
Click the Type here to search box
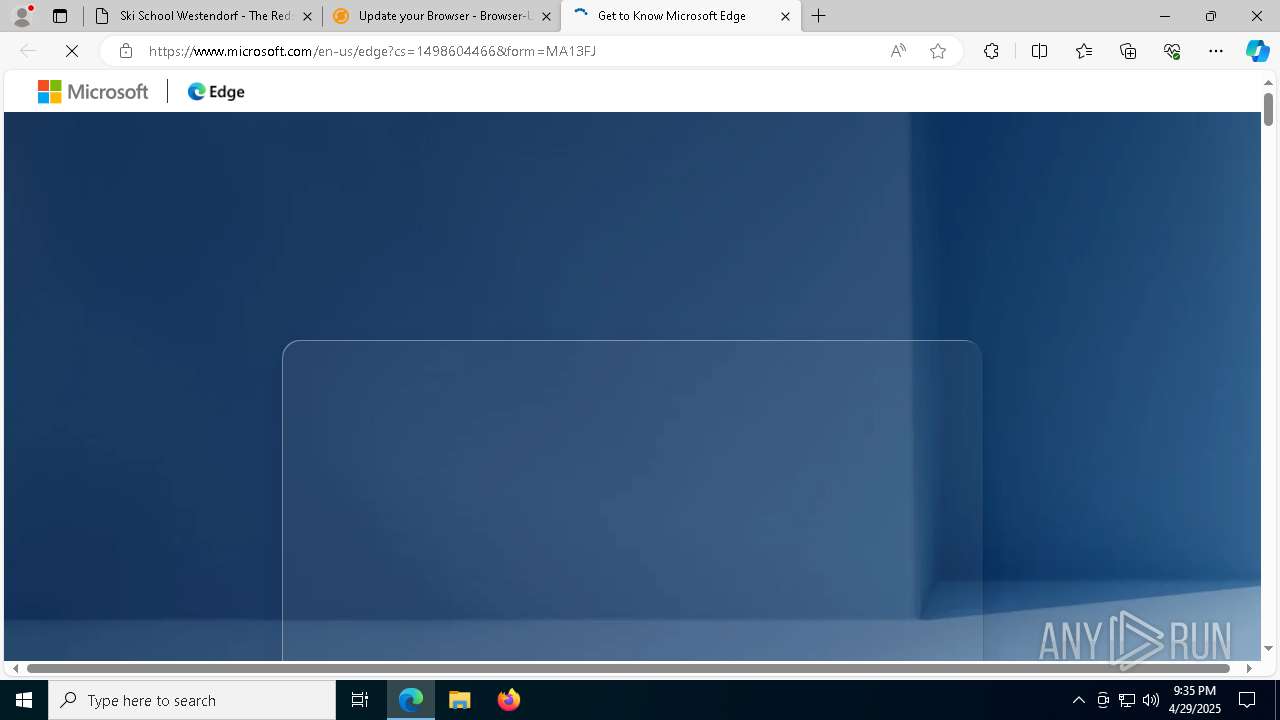click(x=192, y=700)
